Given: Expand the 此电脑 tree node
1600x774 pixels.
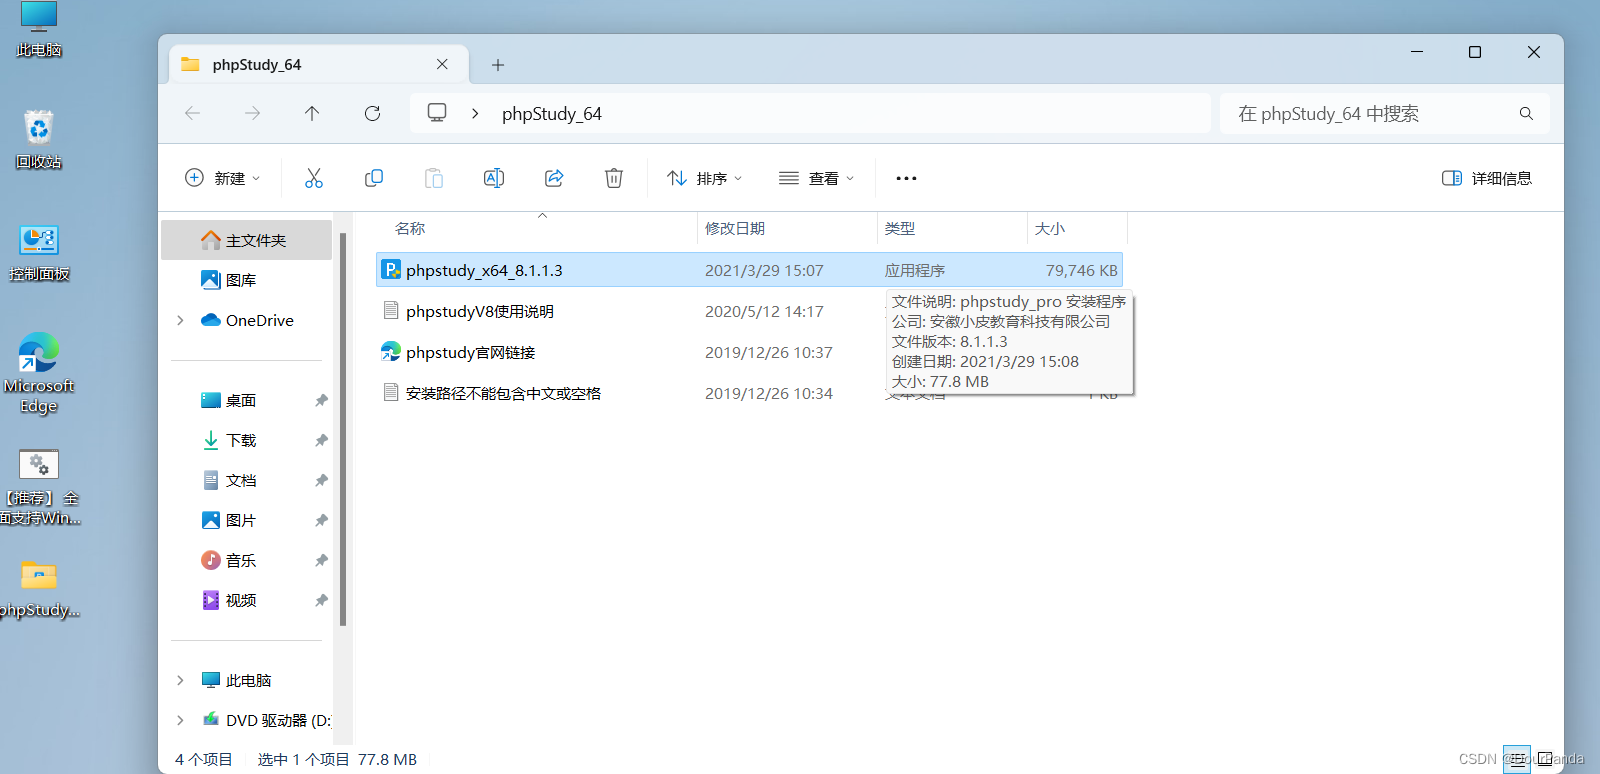Looking at the screenshot, I should coord(180,680).
